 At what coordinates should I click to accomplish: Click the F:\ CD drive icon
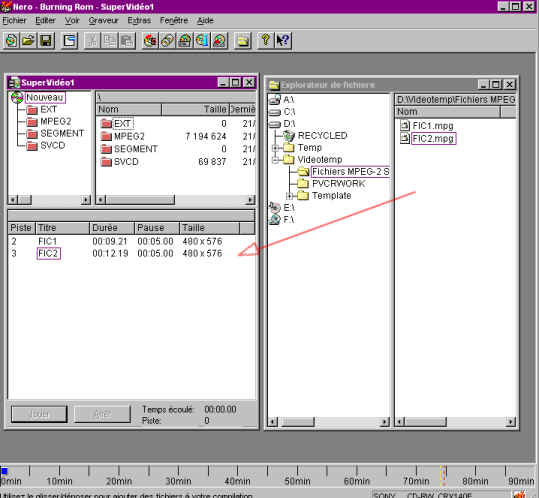coord(275,219)
